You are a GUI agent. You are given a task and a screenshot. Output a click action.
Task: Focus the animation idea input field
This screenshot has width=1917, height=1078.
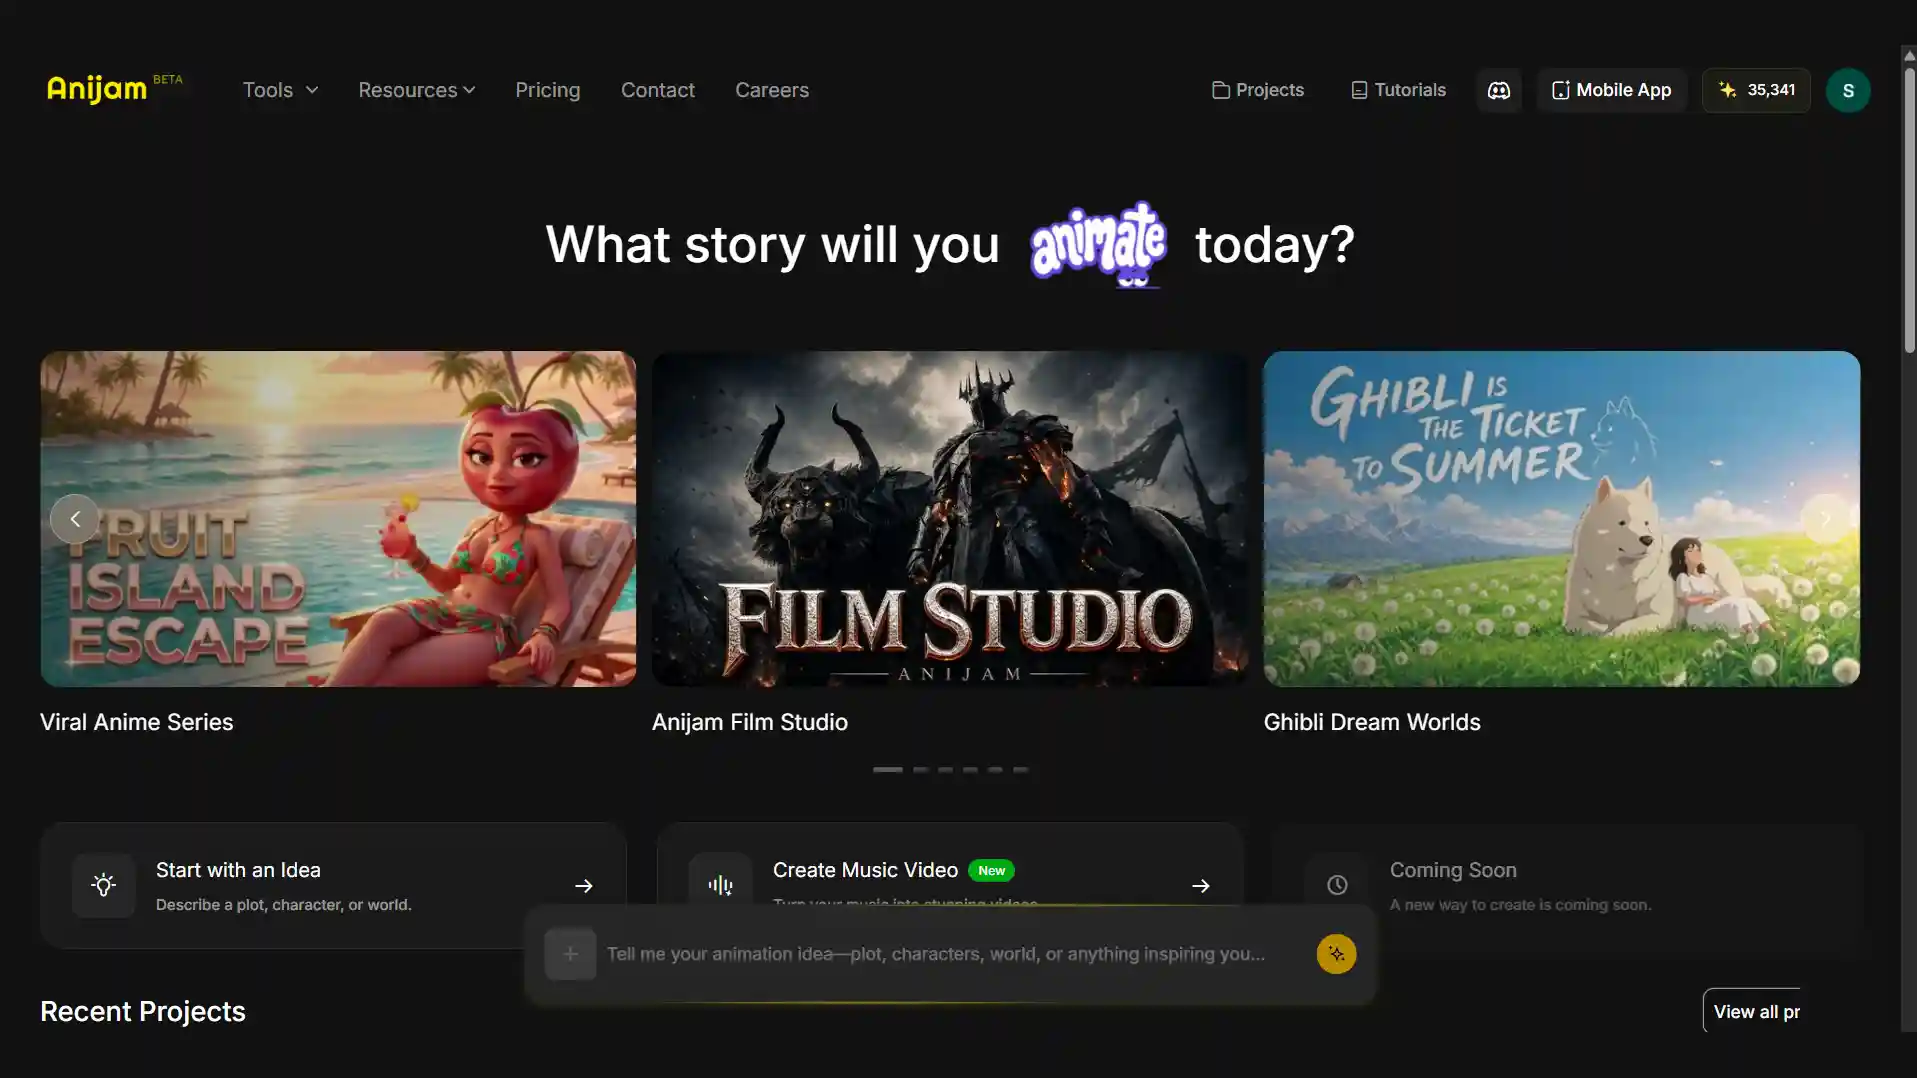click(x=936, y=954)
